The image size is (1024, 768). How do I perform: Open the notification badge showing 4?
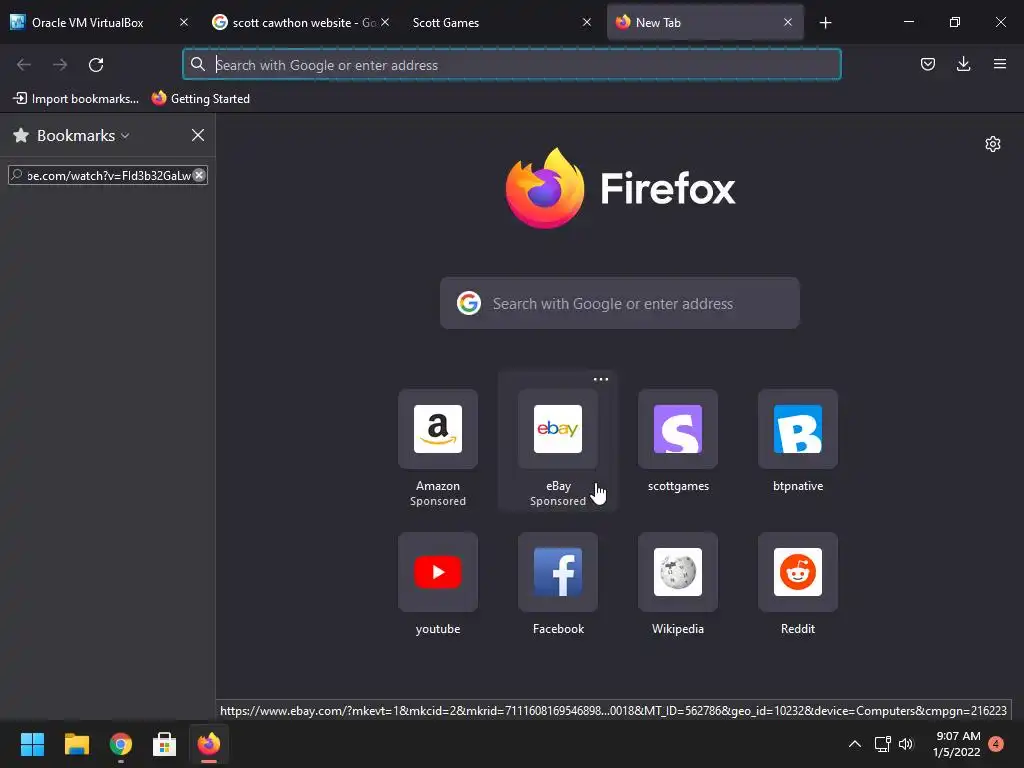point(996,744)
